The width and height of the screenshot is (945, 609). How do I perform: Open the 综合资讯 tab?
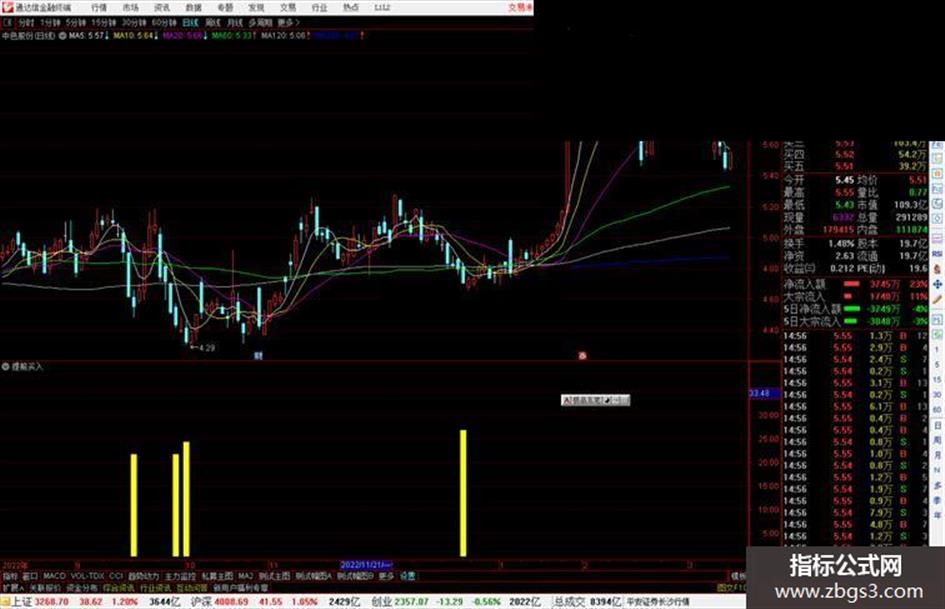(119, 588)
